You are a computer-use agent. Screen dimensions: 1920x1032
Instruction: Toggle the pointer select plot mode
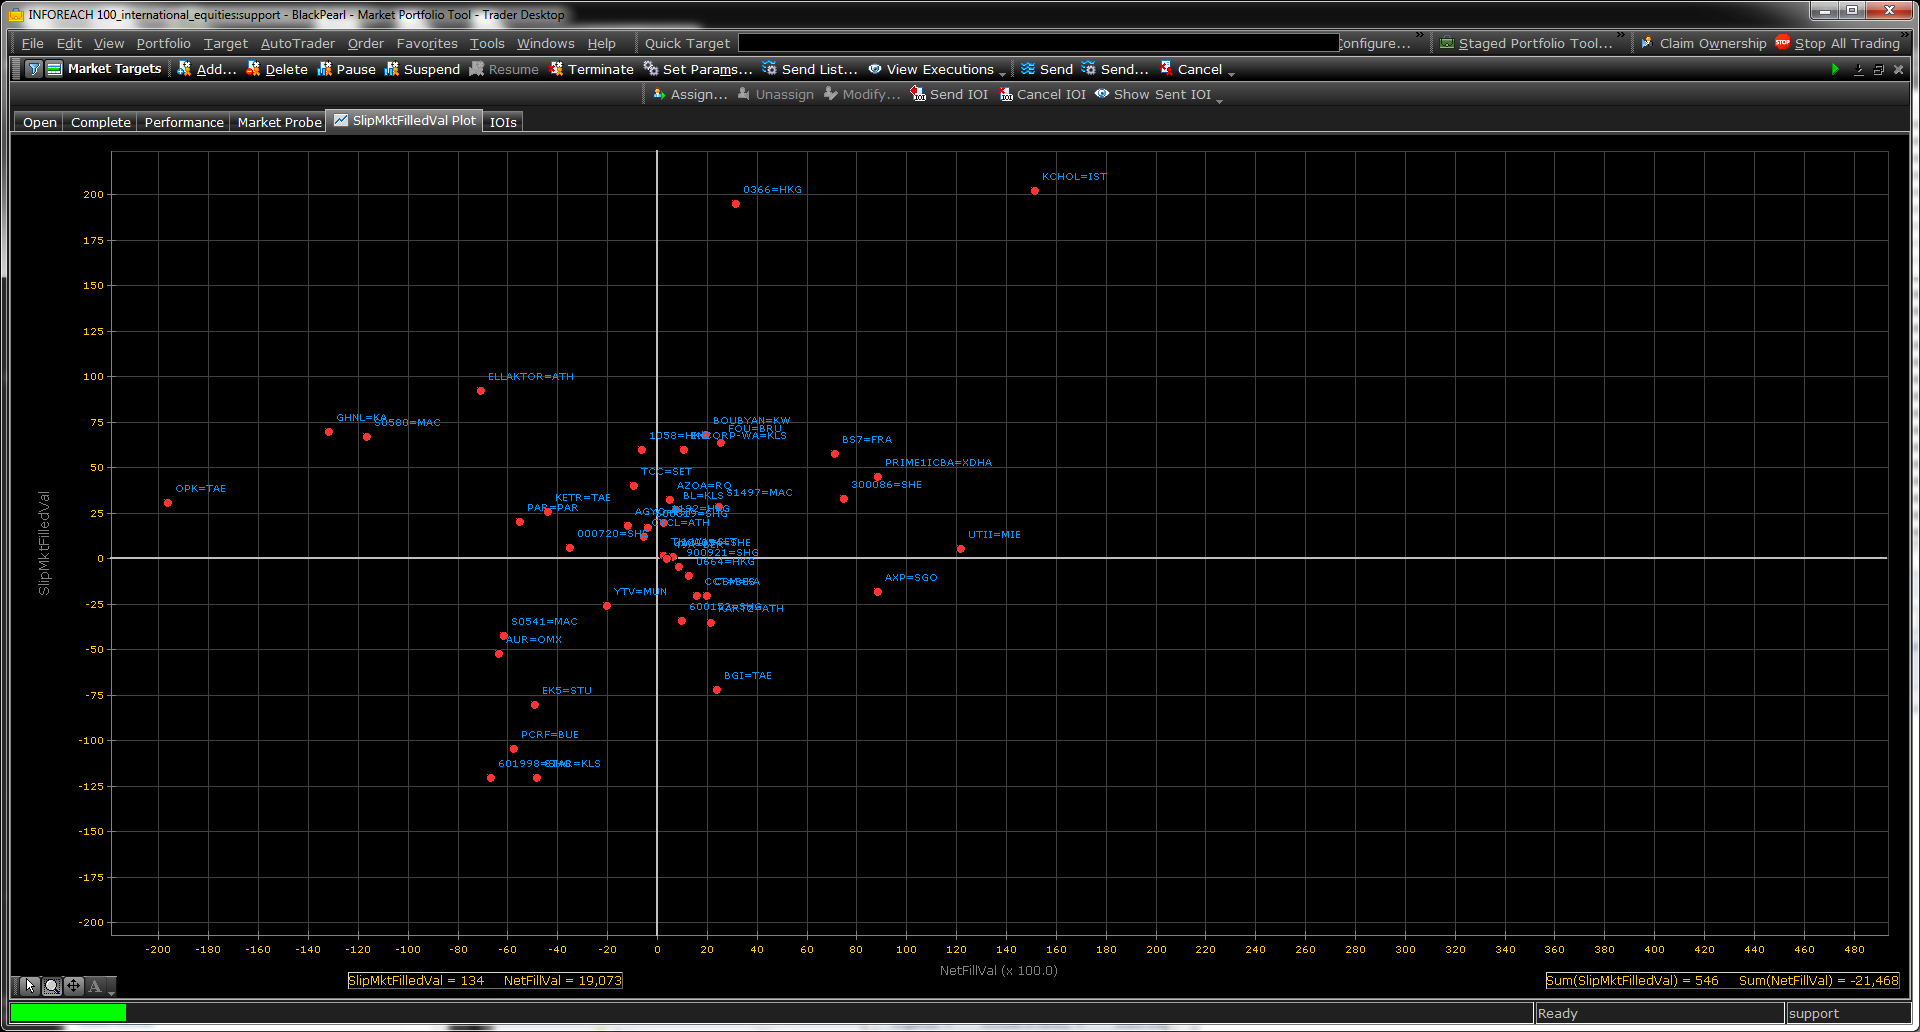[x=30, y=986]
